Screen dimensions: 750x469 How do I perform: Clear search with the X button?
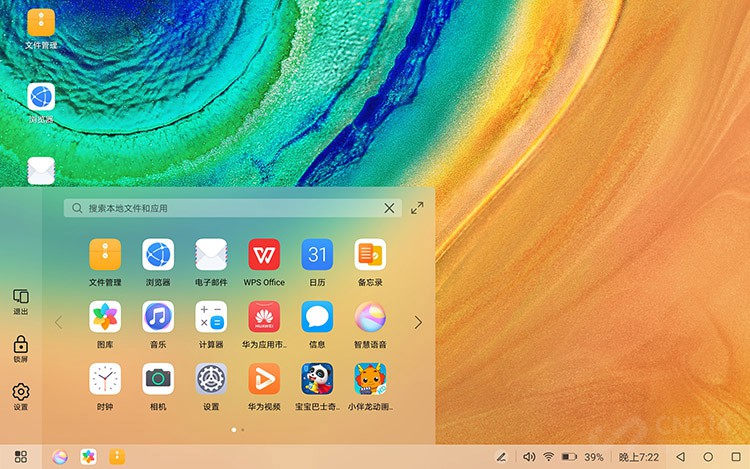[389, 208]
